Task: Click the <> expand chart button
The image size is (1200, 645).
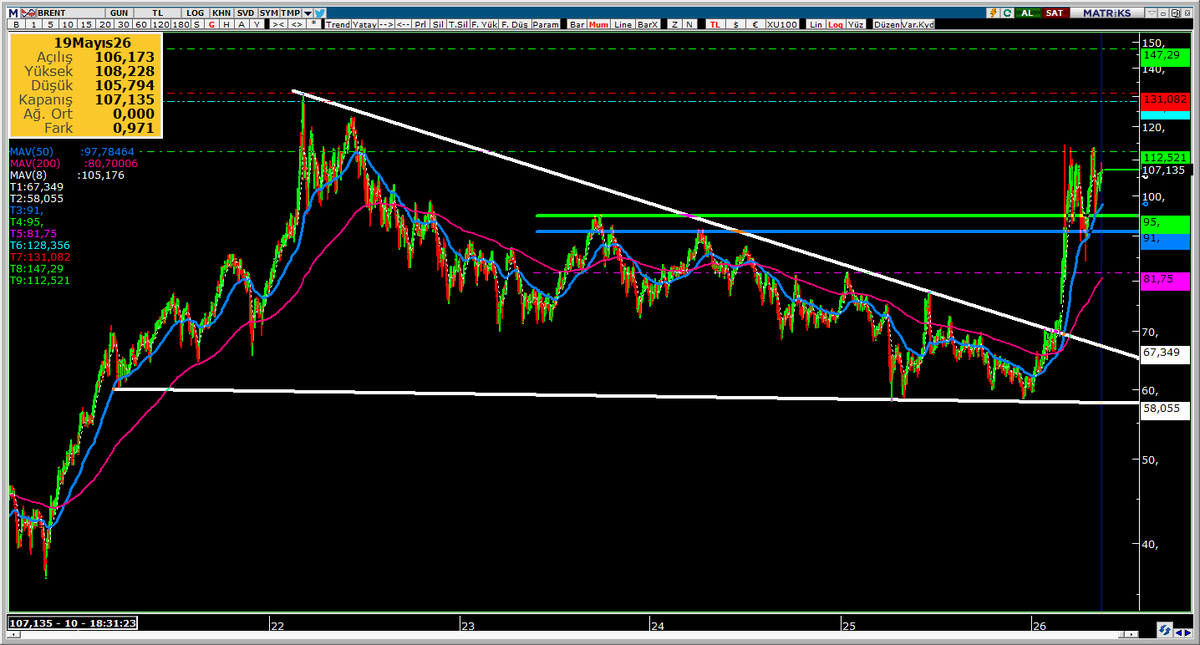Action: [x=299, y=24]
